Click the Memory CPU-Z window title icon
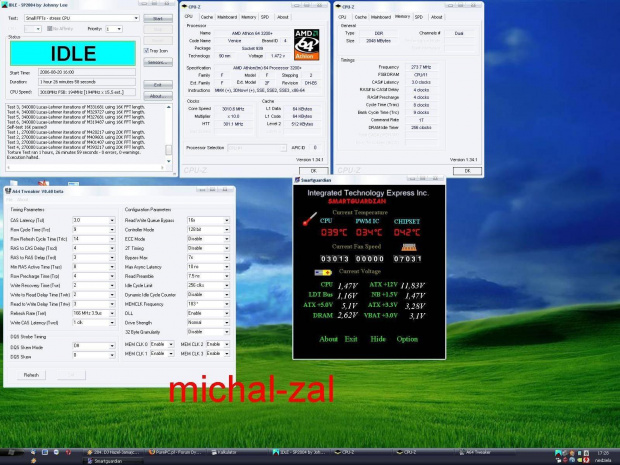The height and width of the screenshot is (465, 620). [x=338, y=7]
